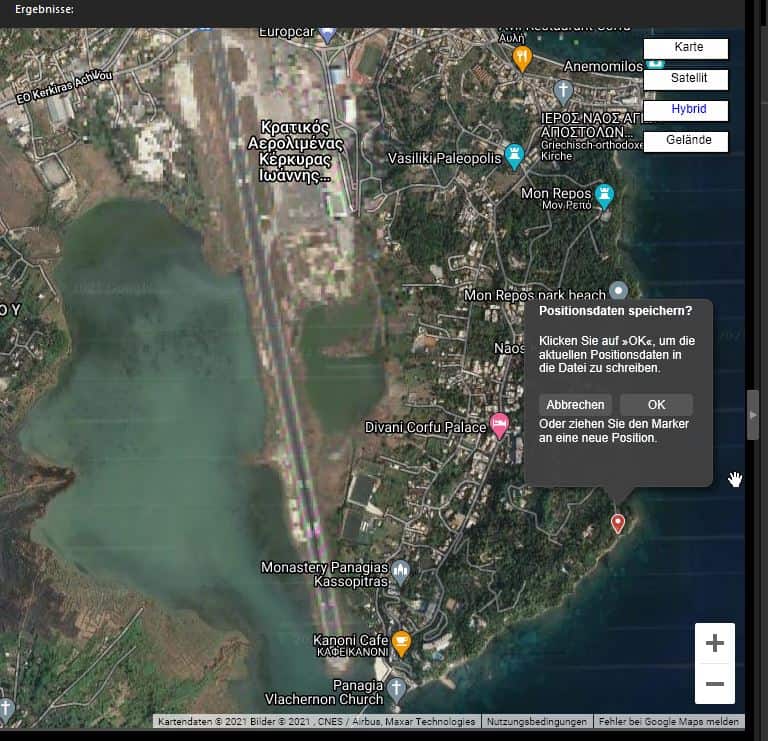Open the Panagia Vlachernon Church pin
768x741 pixels.
coord(396,690)
